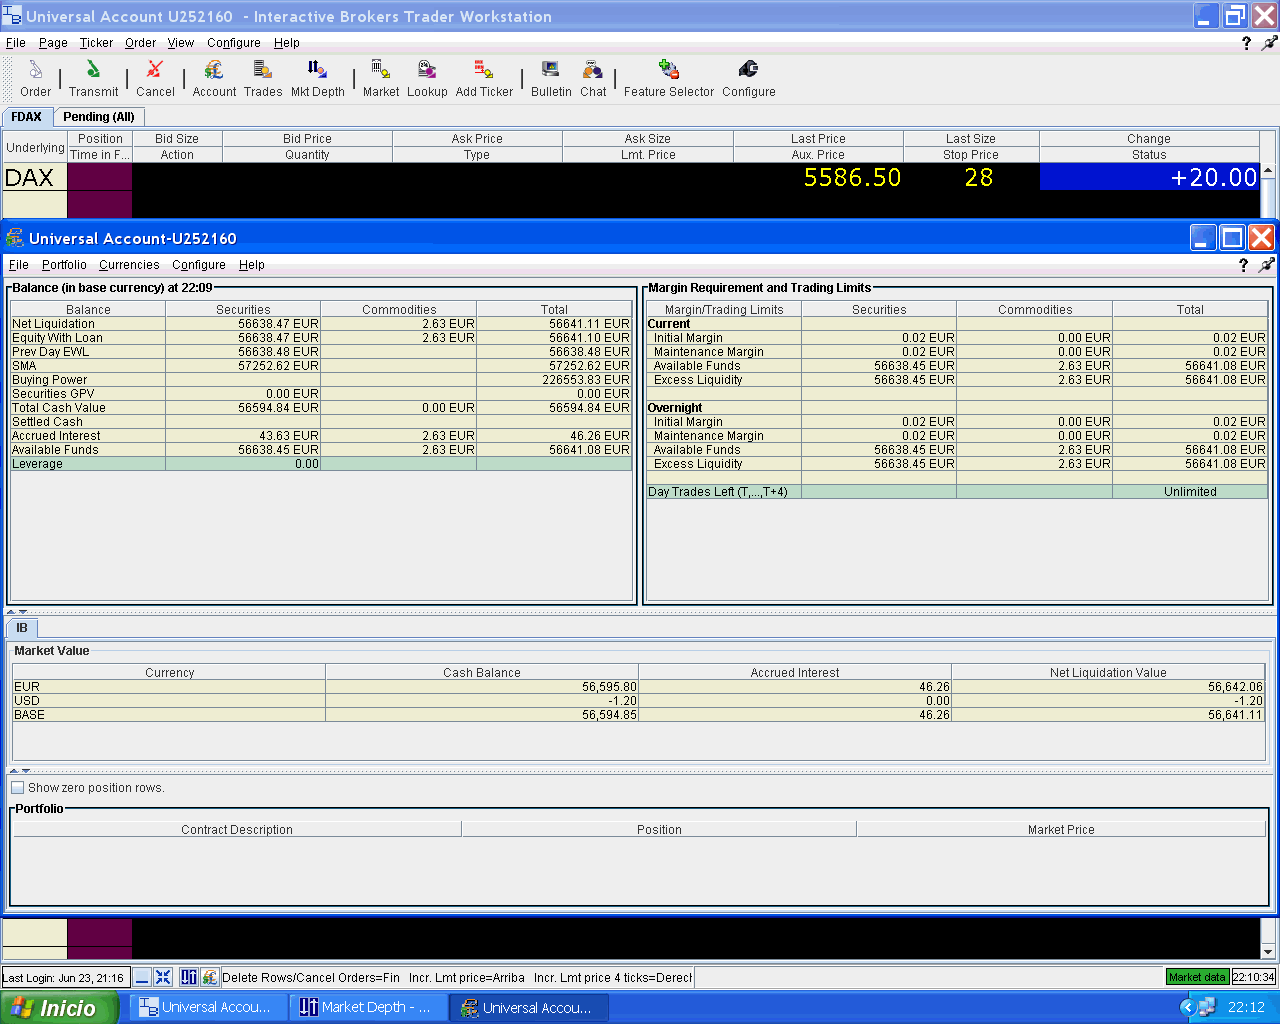This screenshot has height=1024, width=1280.
Task: Click the EUR currency row
Action: coord(639,687)
